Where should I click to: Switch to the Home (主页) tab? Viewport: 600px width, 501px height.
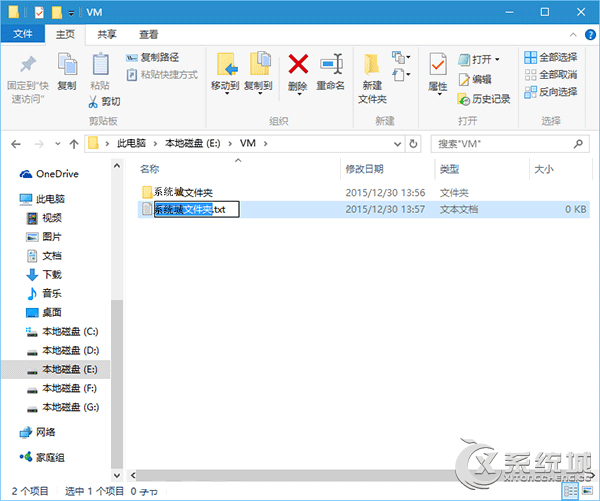[65, 34]
